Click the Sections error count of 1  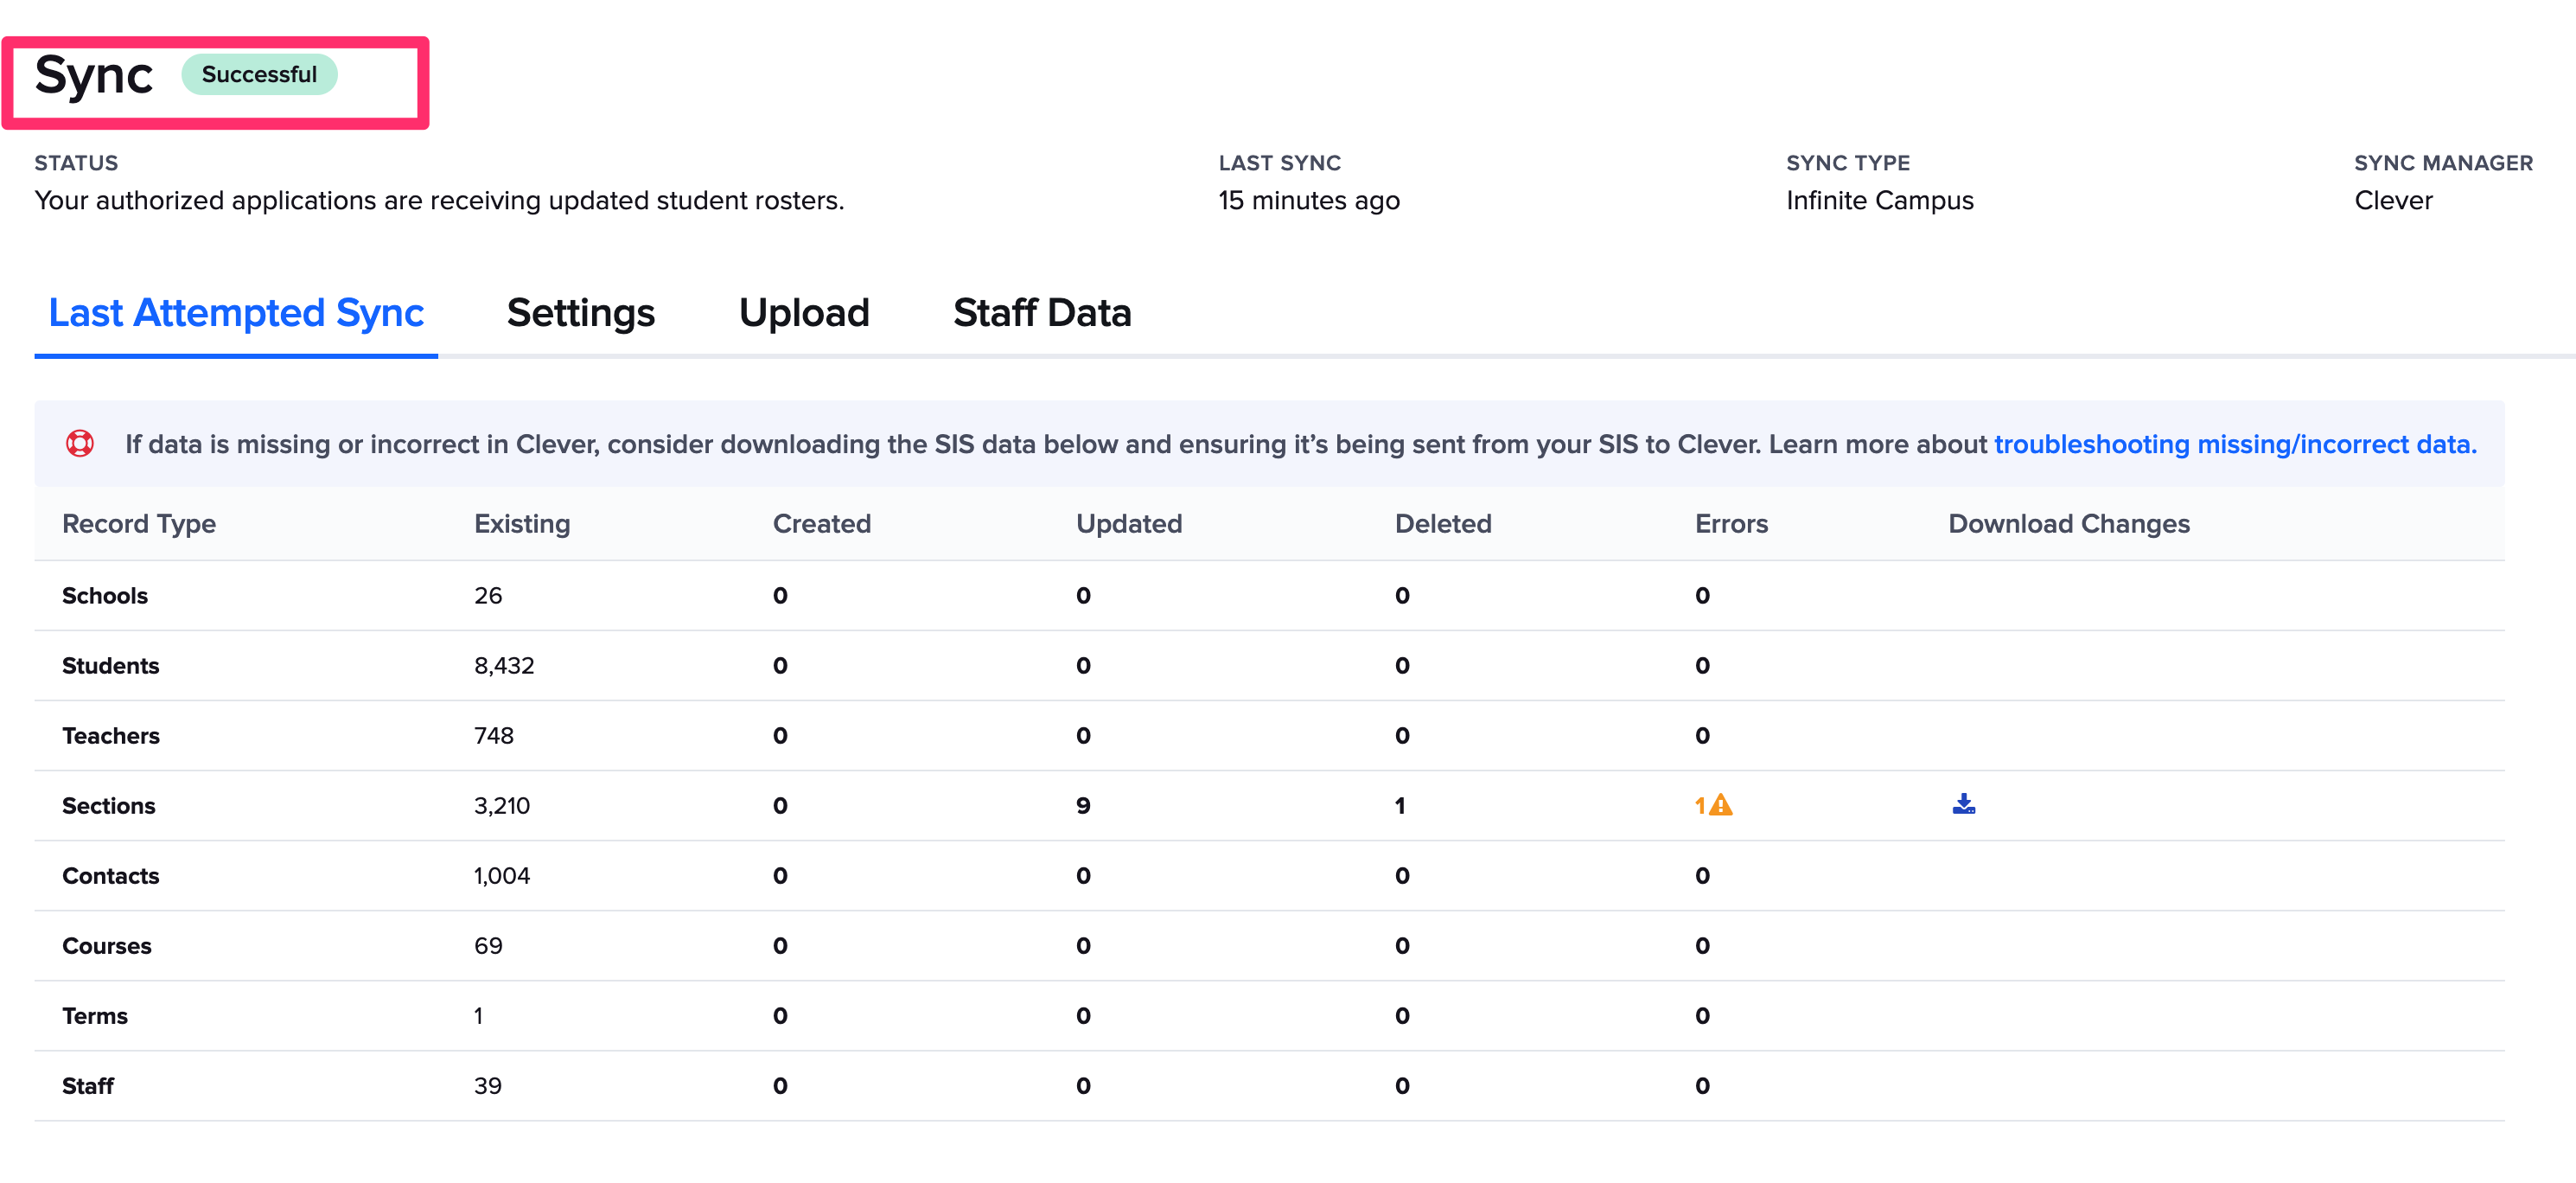[x=1699, y=806]
